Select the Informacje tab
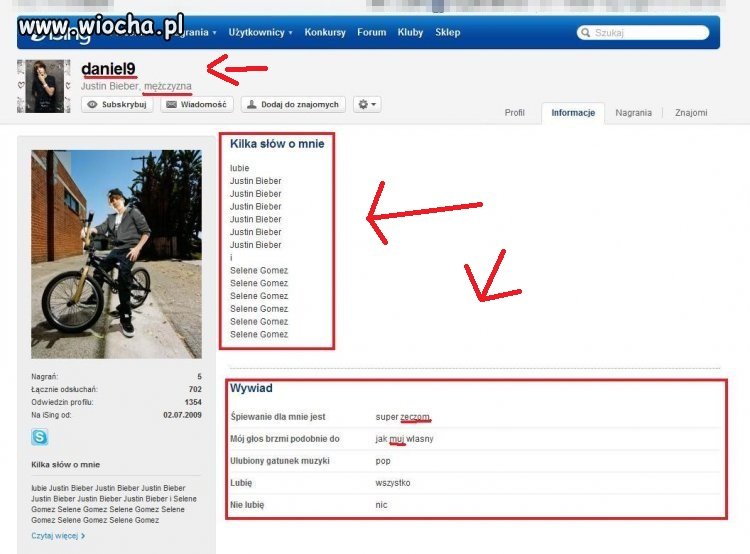The image size is (750, 554). 573,113
